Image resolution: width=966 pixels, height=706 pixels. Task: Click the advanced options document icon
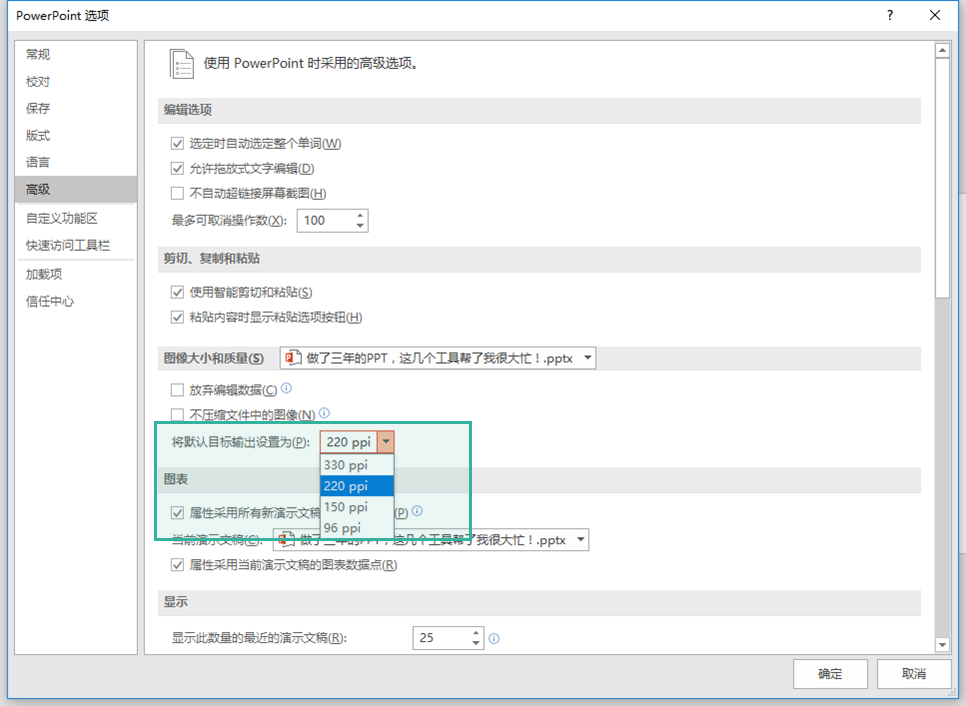point(181,64)
